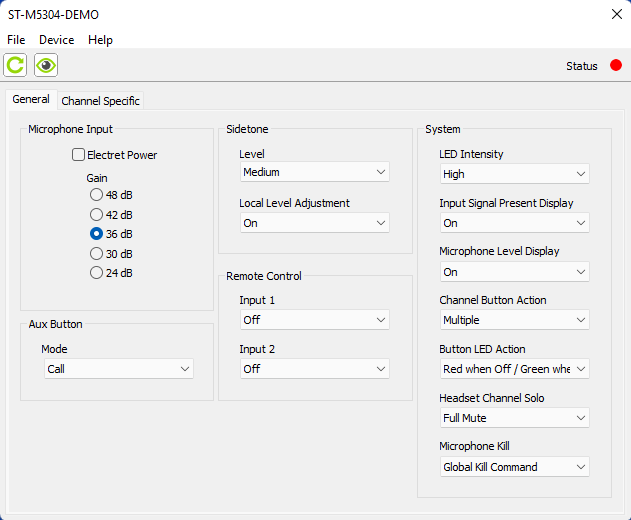Image resolution: width=631 pixels, height=520 pixels.
Task: Select the 24 dB gain radio button
Action: 96,273
